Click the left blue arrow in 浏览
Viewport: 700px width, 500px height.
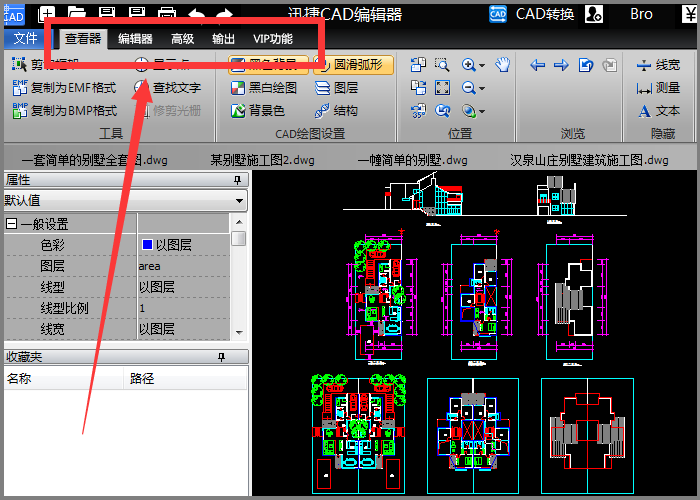coord(538,65)
